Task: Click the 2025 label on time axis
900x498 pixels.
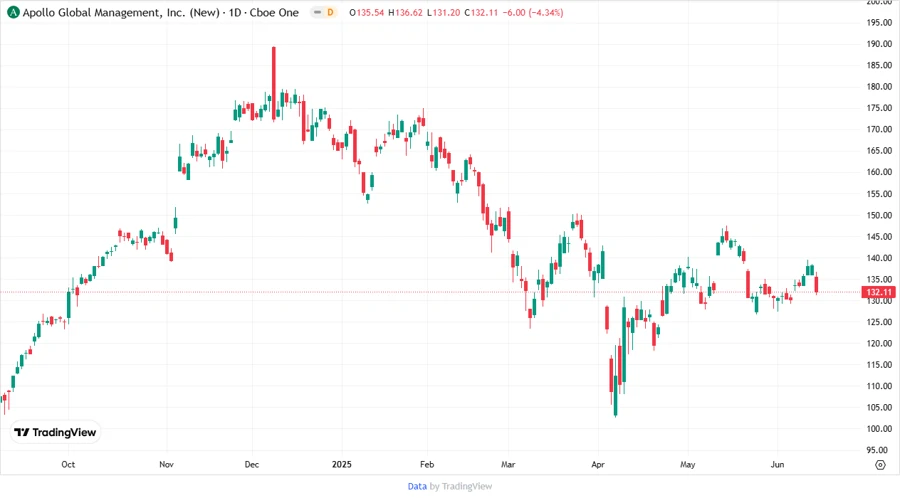Action: coord(342,464)
